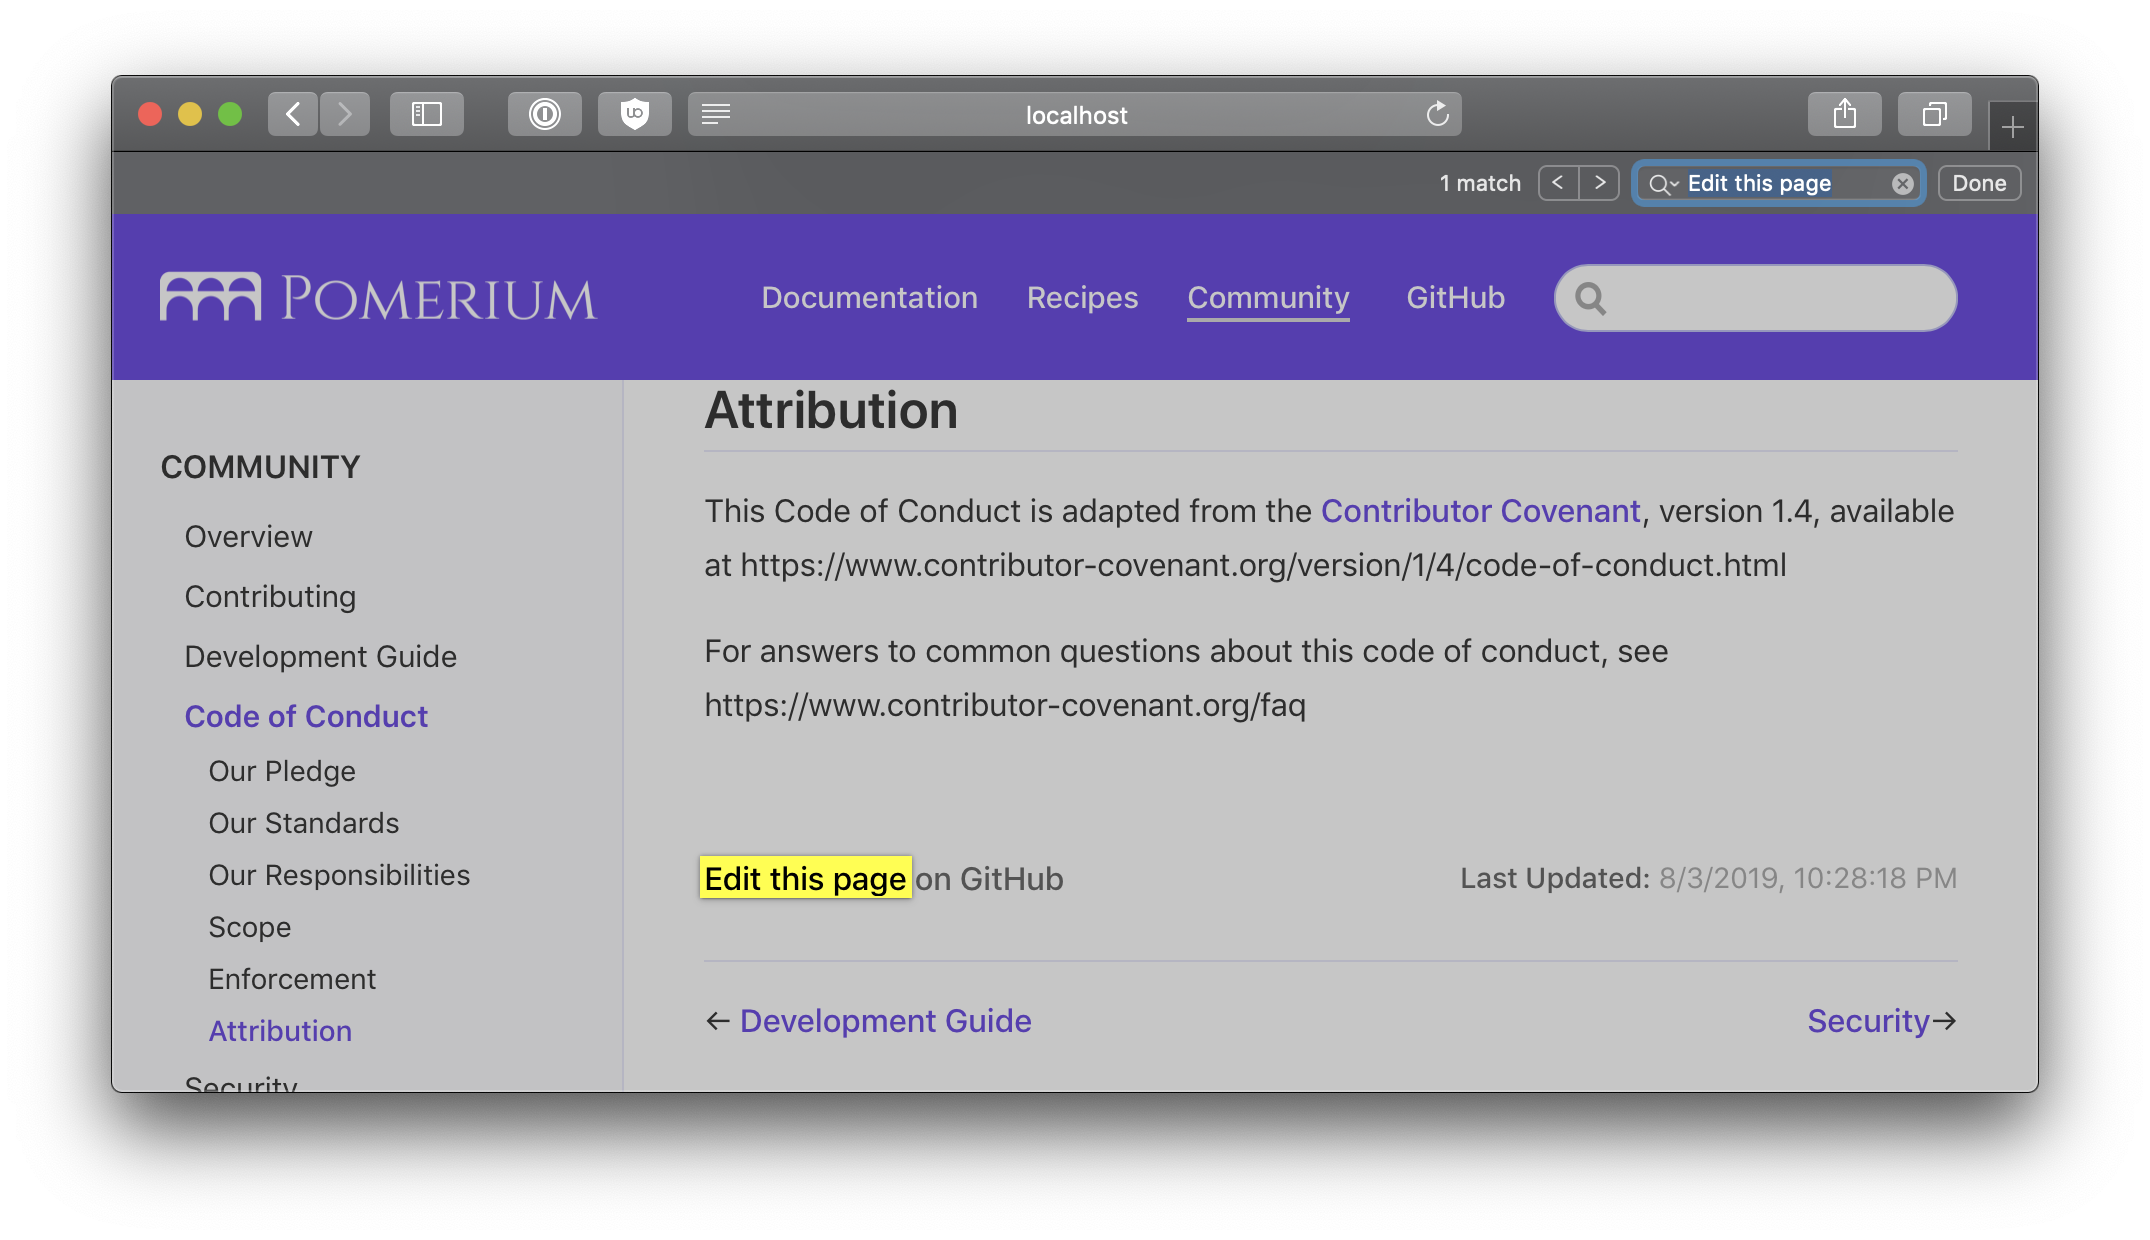This screenshot has height=1240, width=2150.
Task: Open the Documentation nav item
Action: 869,298
